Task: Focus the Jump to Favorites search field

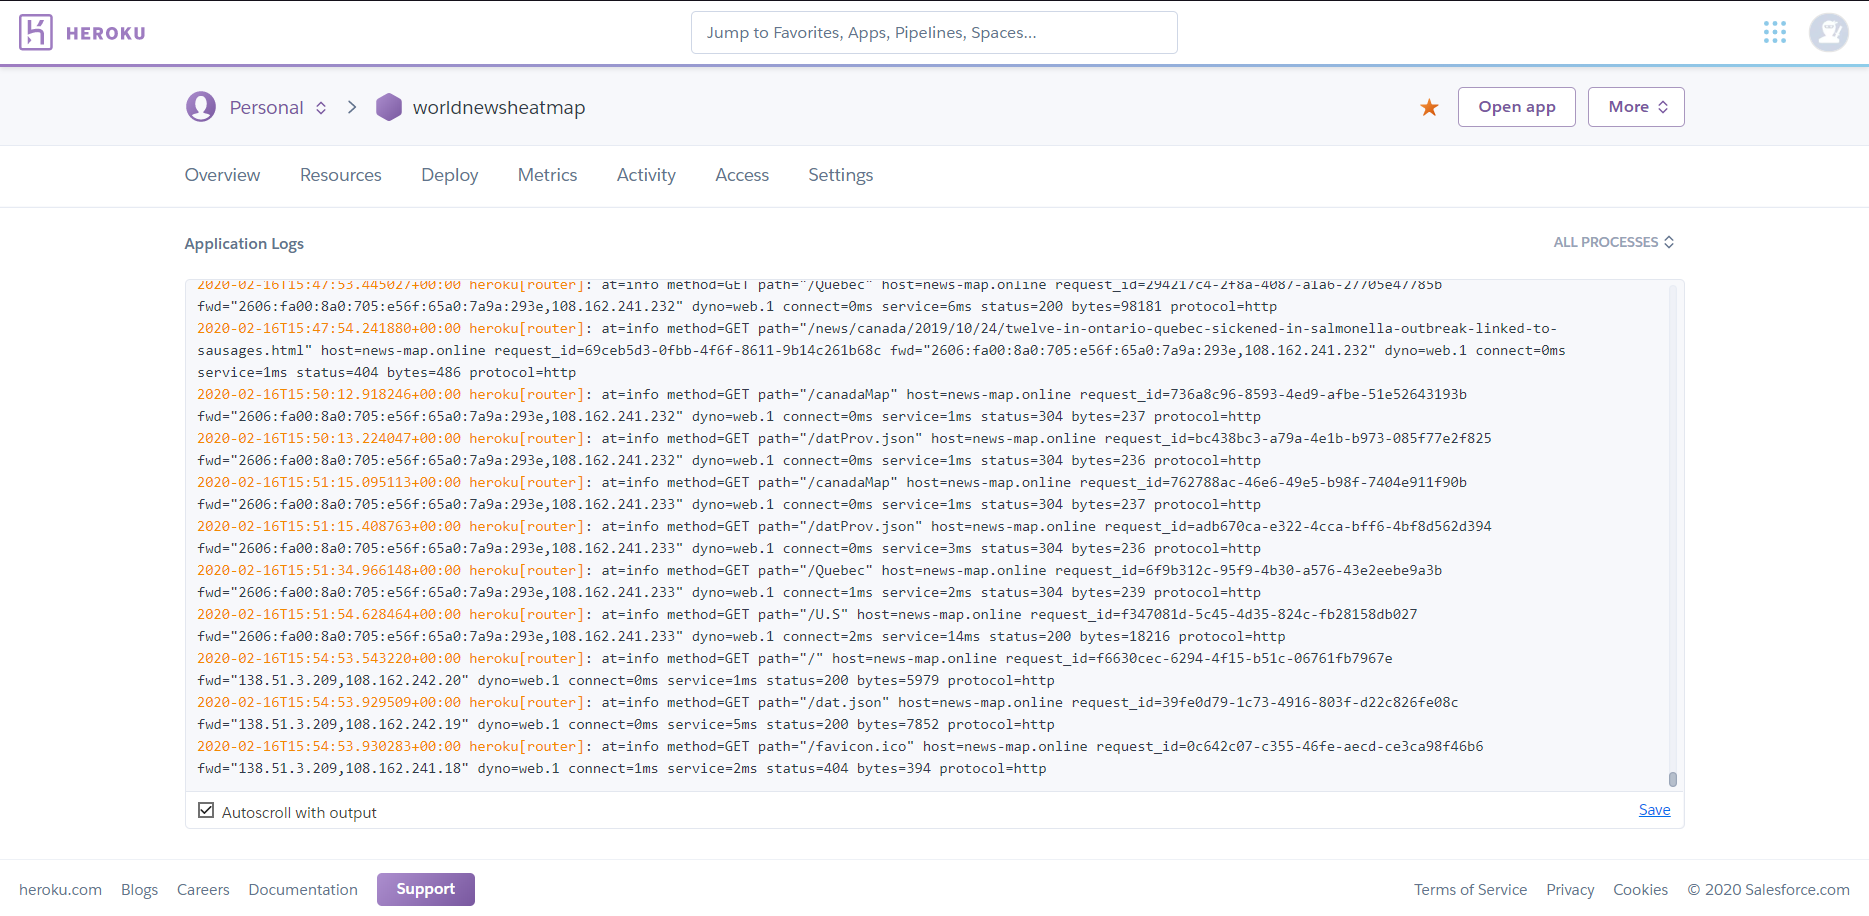Action: [934, 33]
